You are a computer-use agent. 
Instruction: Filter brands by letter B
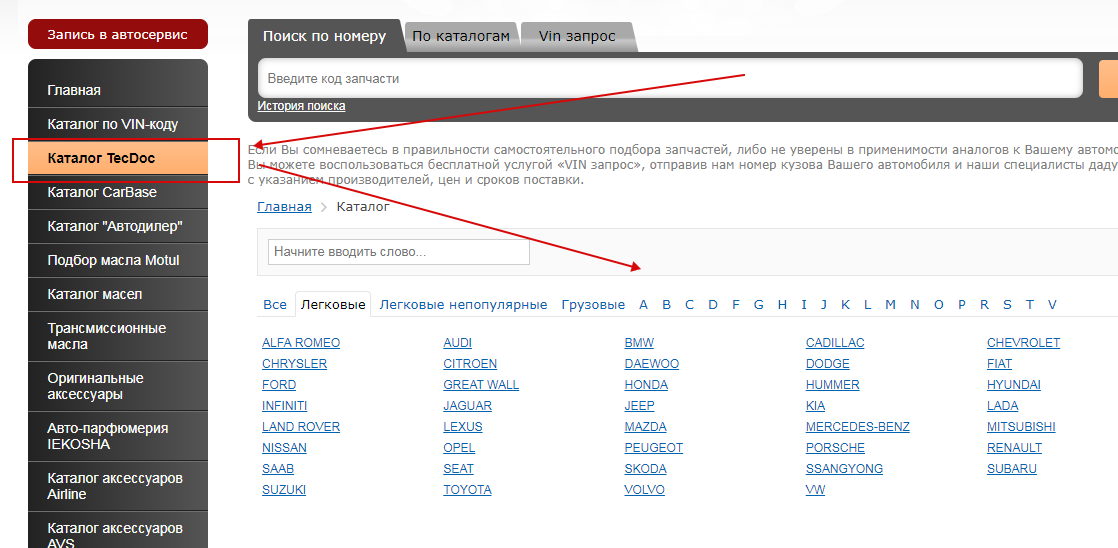coord(667,305)
